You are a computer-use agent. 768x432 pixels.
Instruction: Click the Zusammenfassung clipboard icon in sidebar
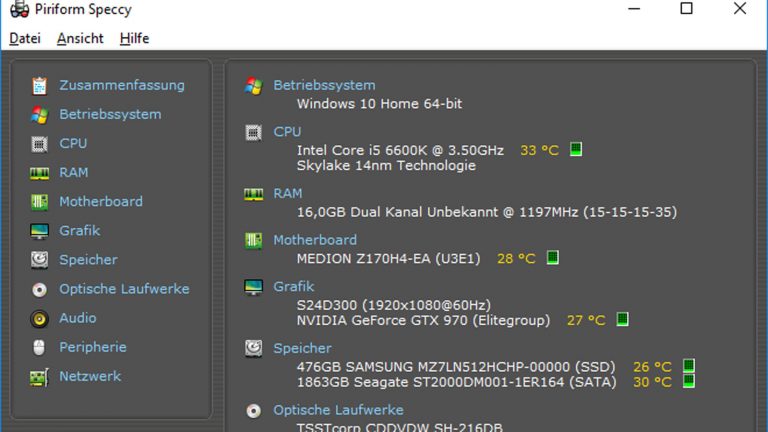pyautogui.click(x=39, y=86)
